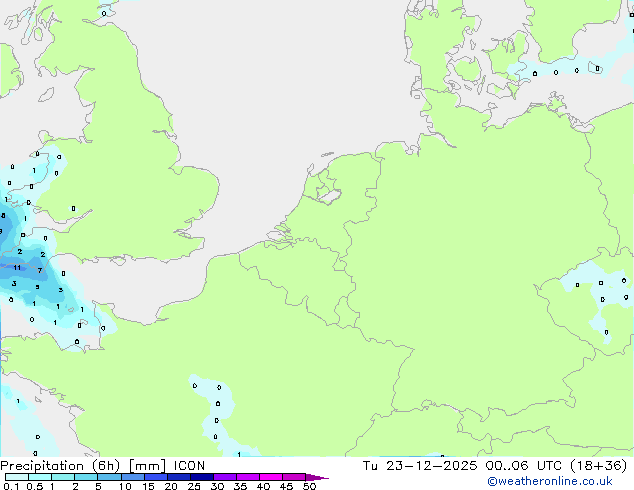Click the '[mm]' unit label

point(147,466)
